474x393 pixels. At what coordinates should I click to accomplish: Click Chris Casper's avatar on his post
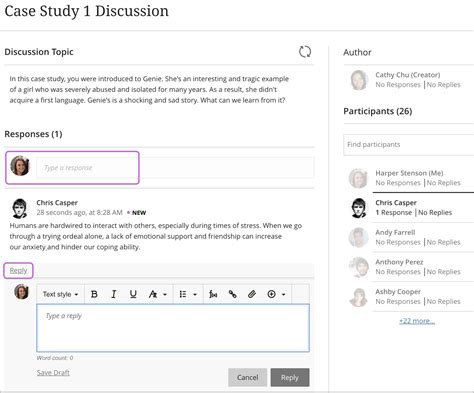19,208
